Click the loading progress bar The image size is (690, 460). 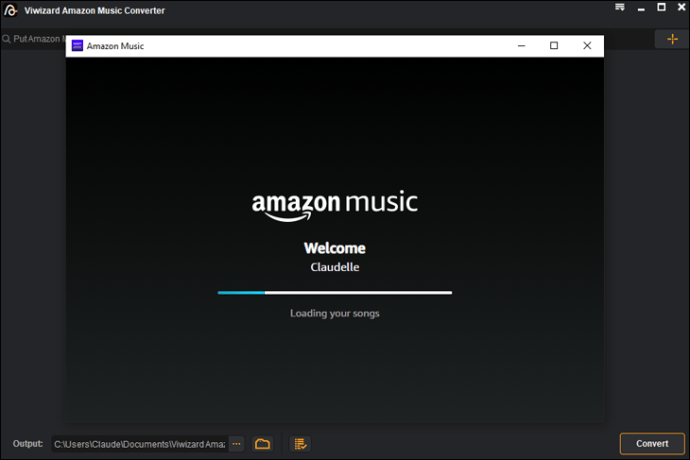point(334,293)
